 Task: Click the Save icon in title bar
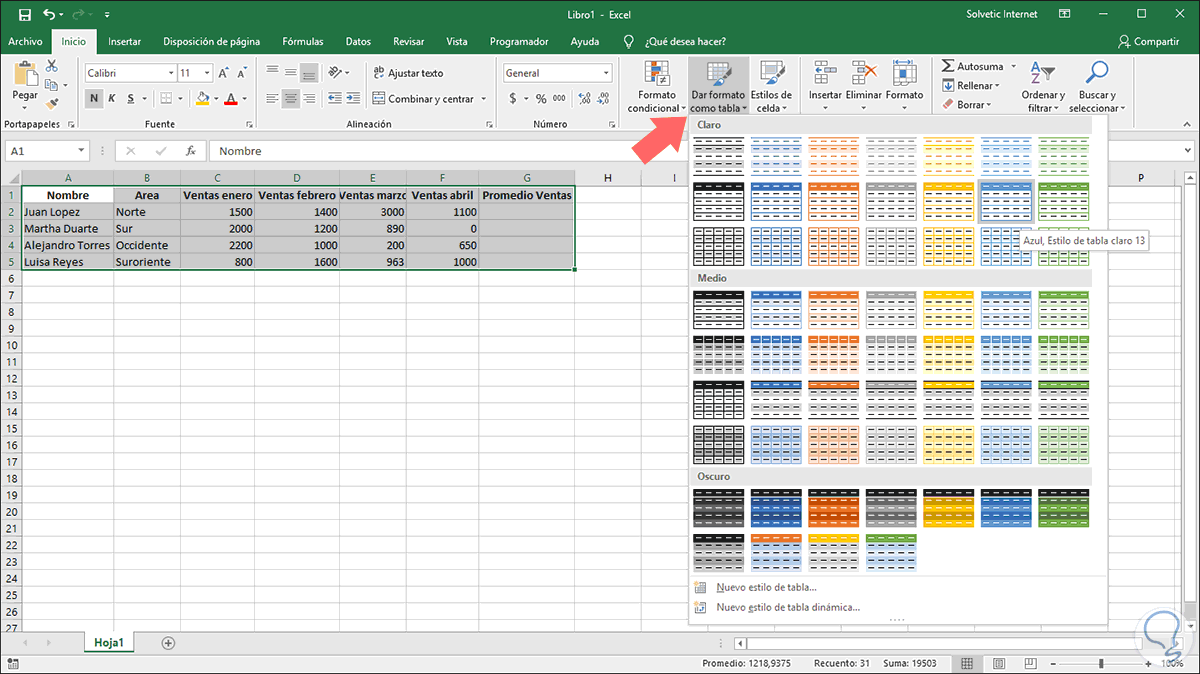tap(24, 15)
